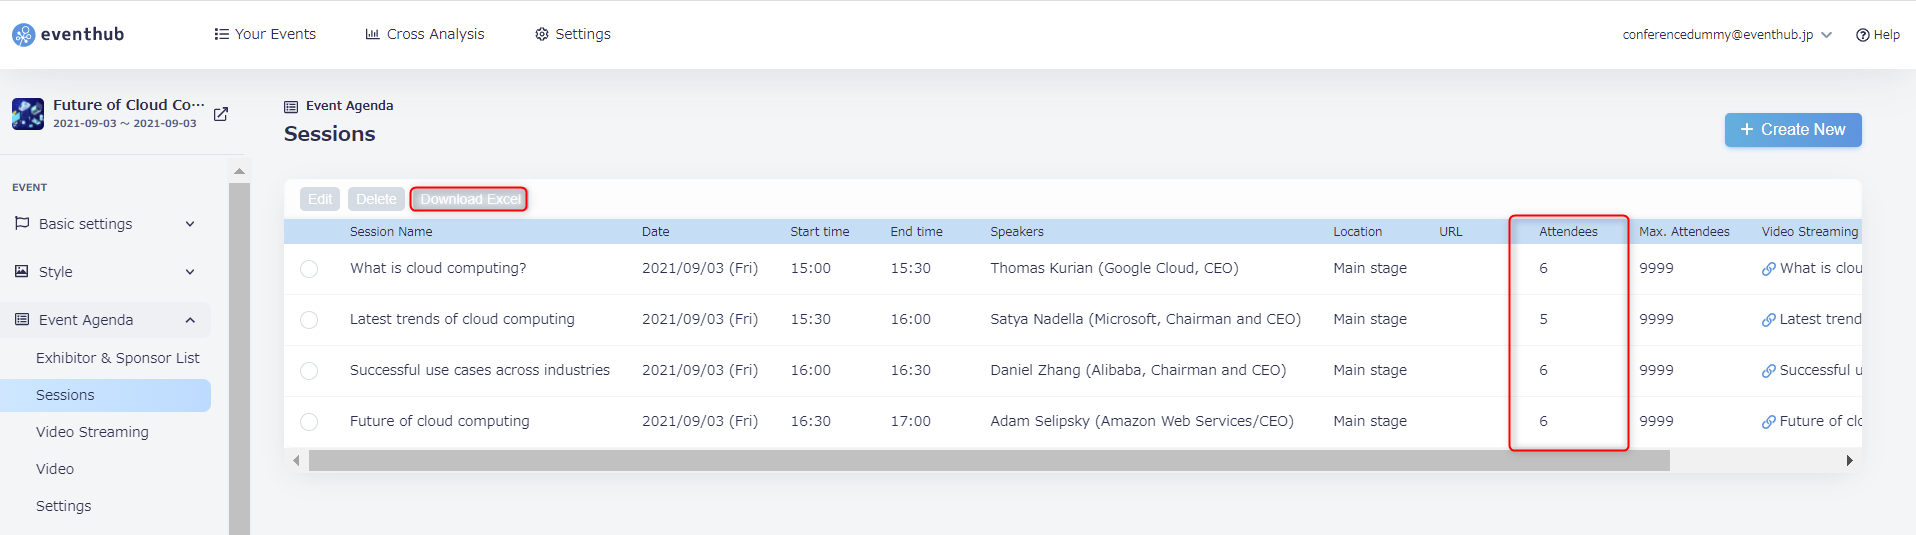
Task: Expand the Basic settings section chevron
Action: tap(190, 224)
